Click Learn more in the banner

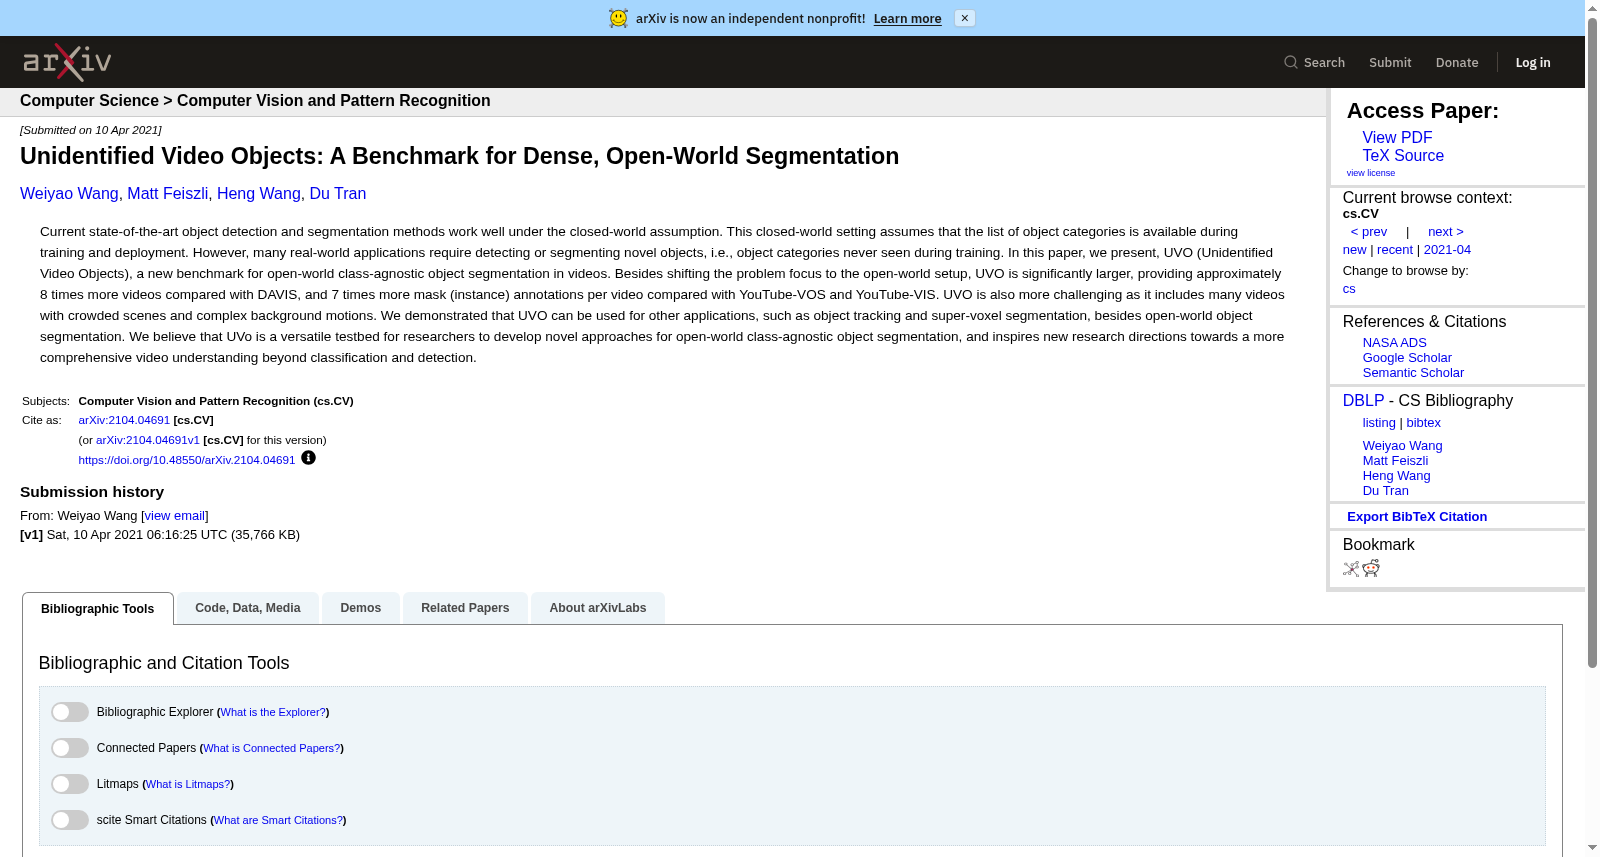point(907,18)
